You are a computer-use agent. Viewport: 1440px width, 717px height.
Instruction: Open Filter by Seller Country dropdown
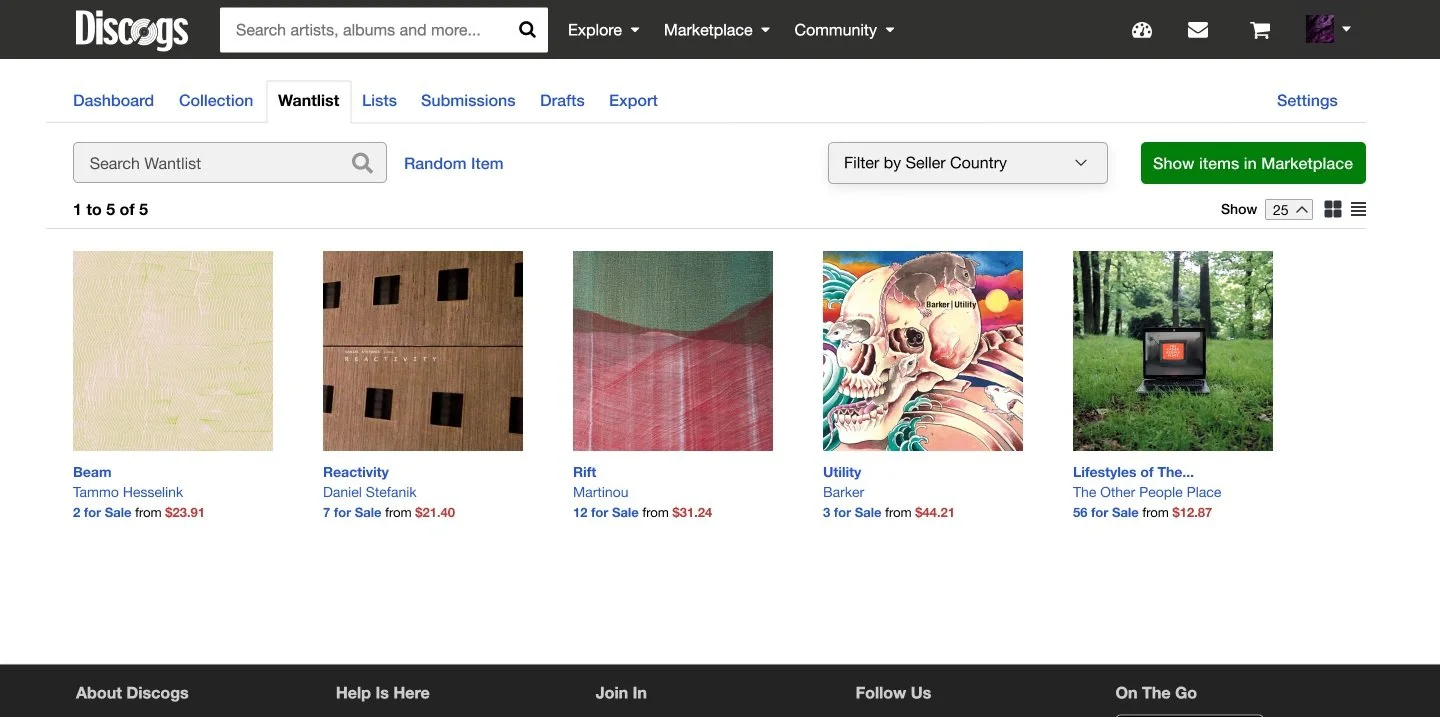(967, 163)
